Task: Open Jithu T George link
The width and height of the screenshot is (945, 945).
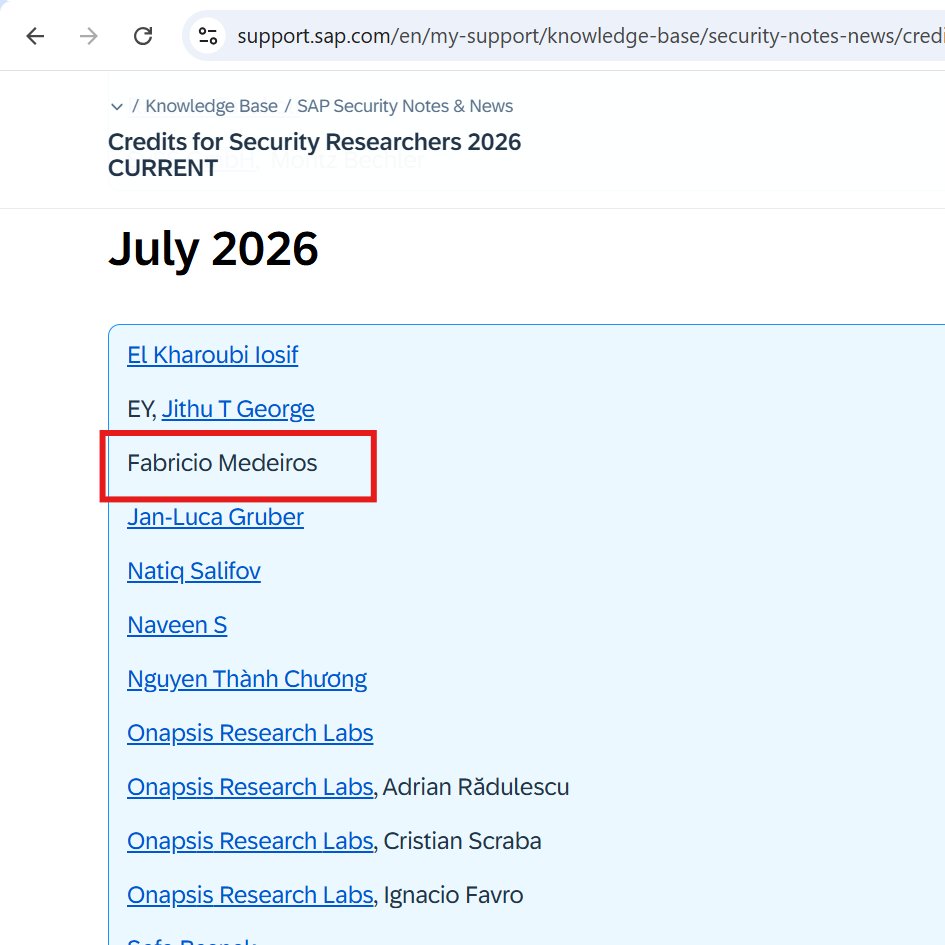Action: 238,409
